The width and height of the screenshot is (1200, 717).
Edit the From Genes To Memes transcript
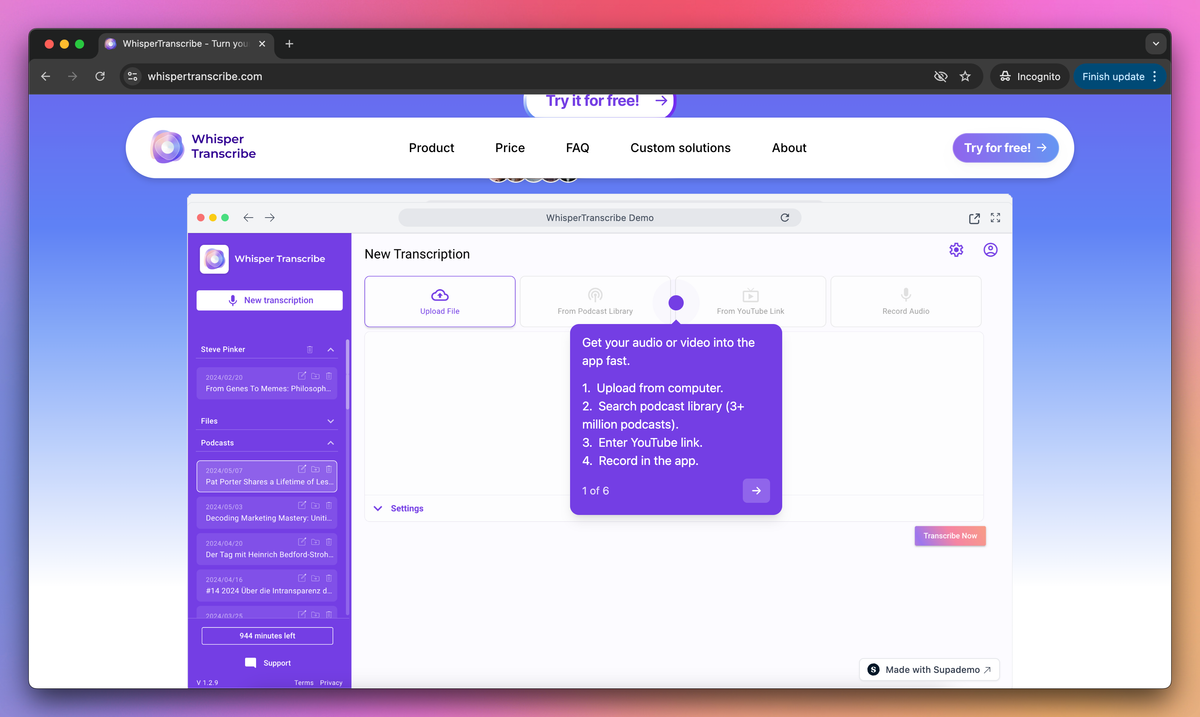pyautogui.click(x=302, y=376)
